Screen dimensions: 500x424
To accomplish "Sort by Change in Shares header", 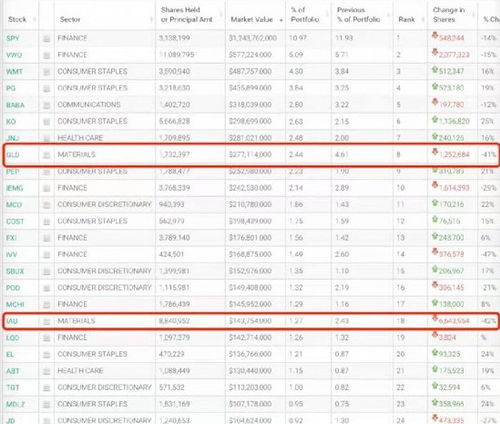I will [x=449, y=15].
